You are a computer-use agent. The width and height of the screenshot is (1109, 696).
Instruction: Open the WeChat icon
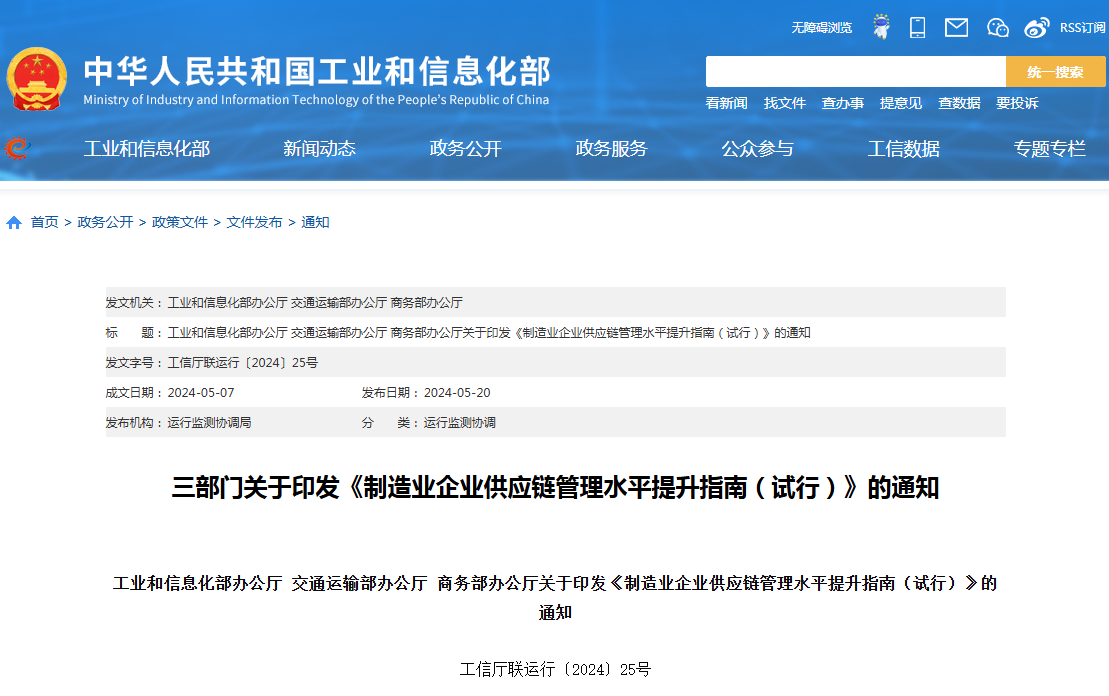click(997, 28)
